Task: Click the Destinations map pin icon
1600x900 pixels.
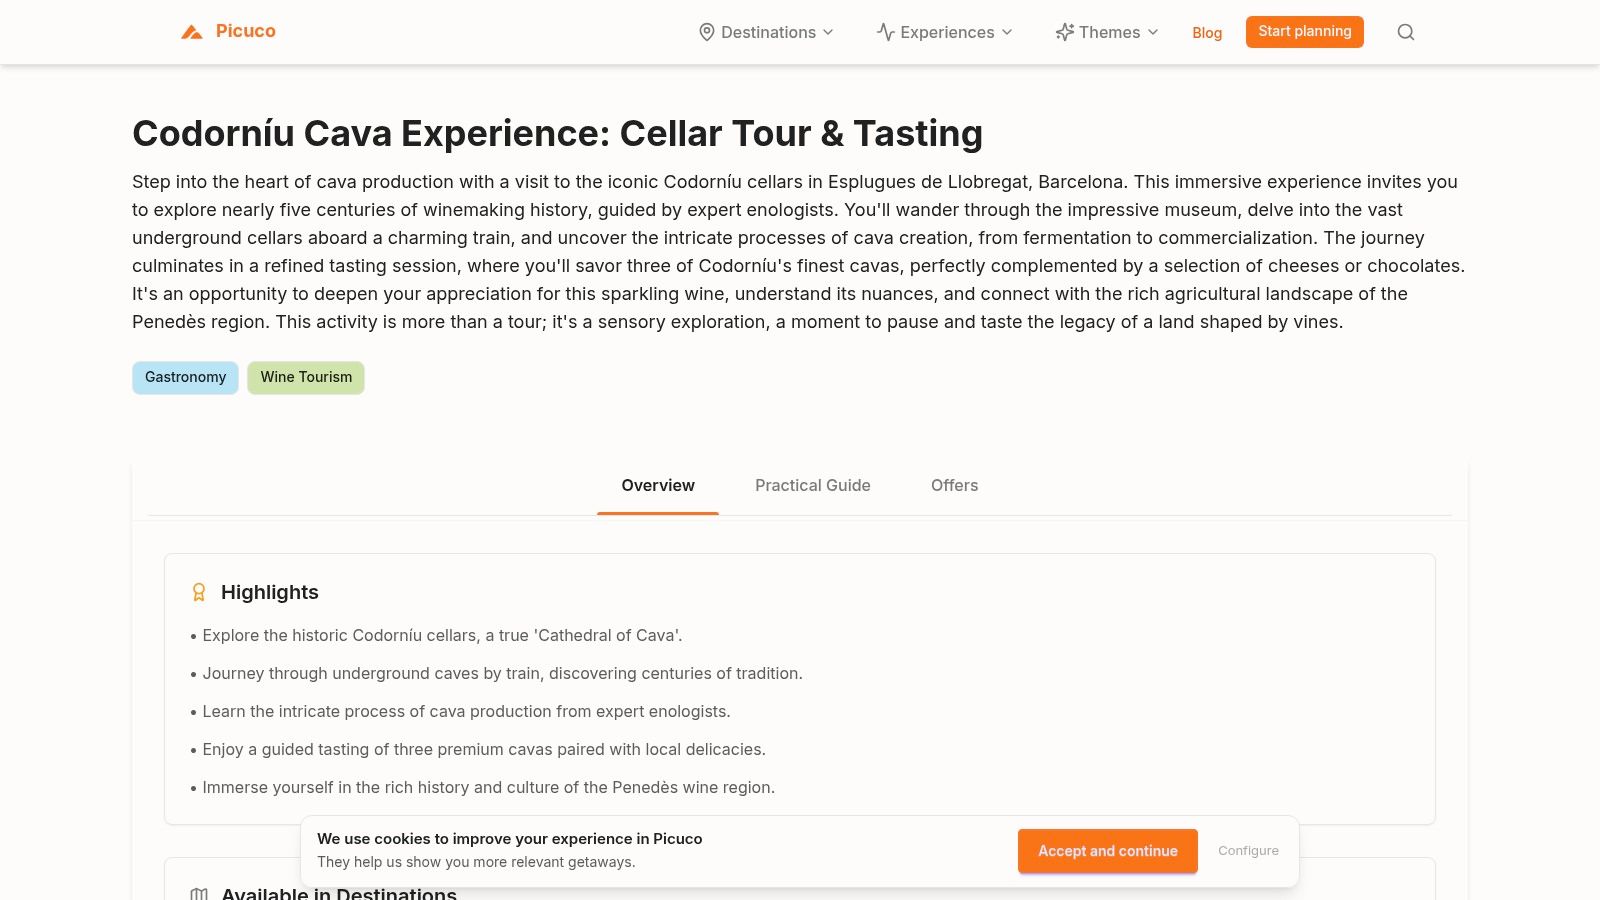Action: tap(706, 32)
